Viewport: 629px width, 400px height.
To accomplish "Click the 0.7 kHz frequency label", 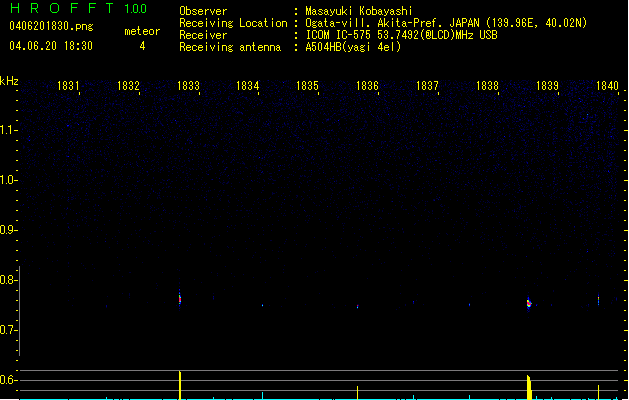I will tap(7, 330).
